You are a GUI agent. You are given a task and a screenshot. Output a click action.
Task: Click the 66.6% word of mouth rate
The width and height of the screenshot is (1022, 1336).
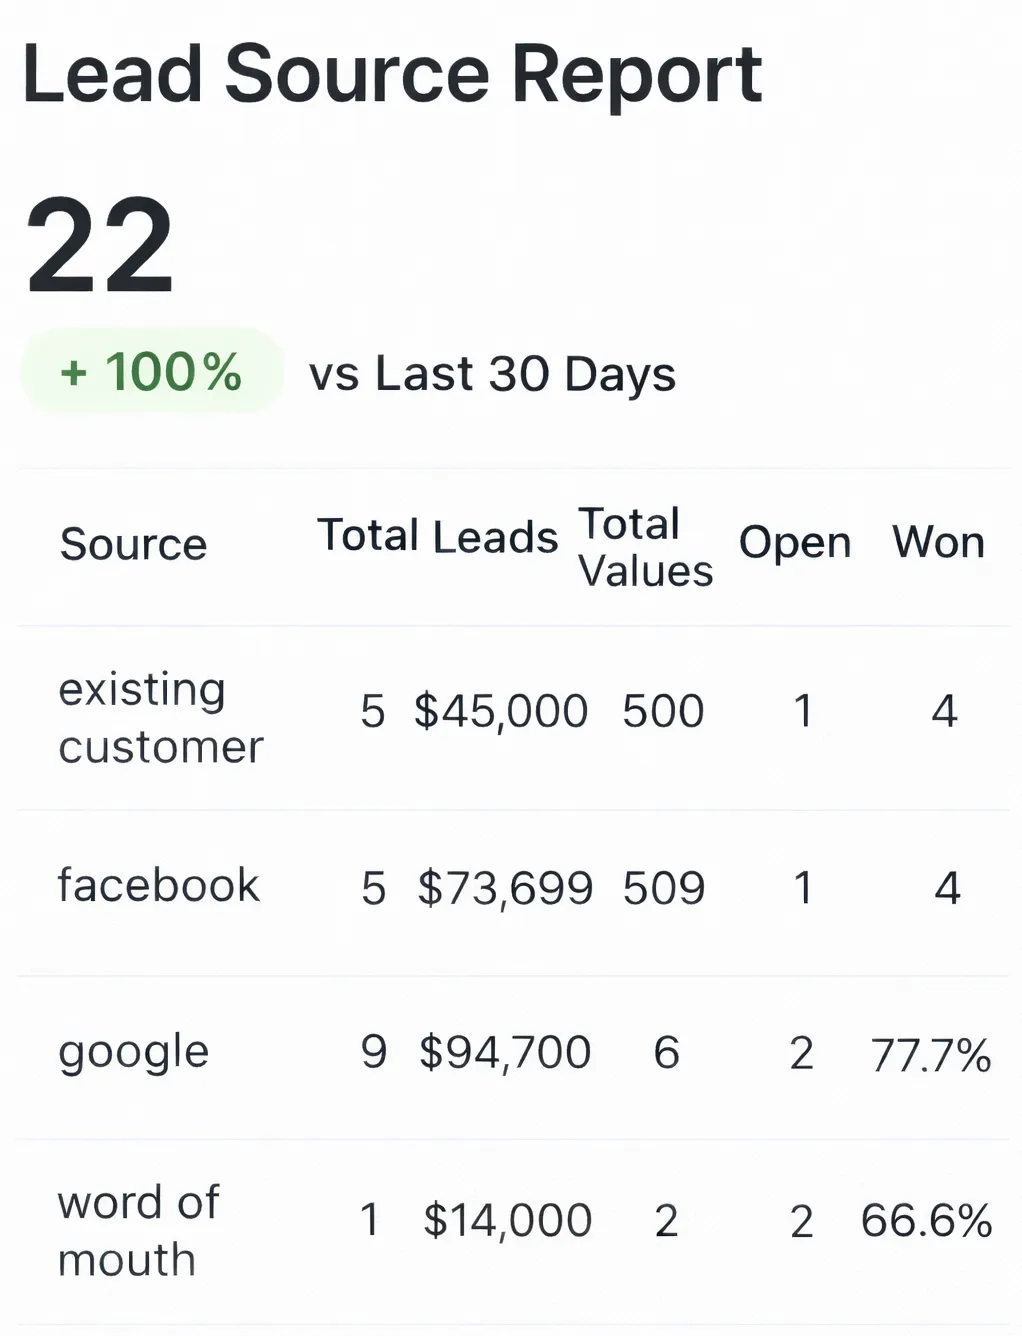926,1221
